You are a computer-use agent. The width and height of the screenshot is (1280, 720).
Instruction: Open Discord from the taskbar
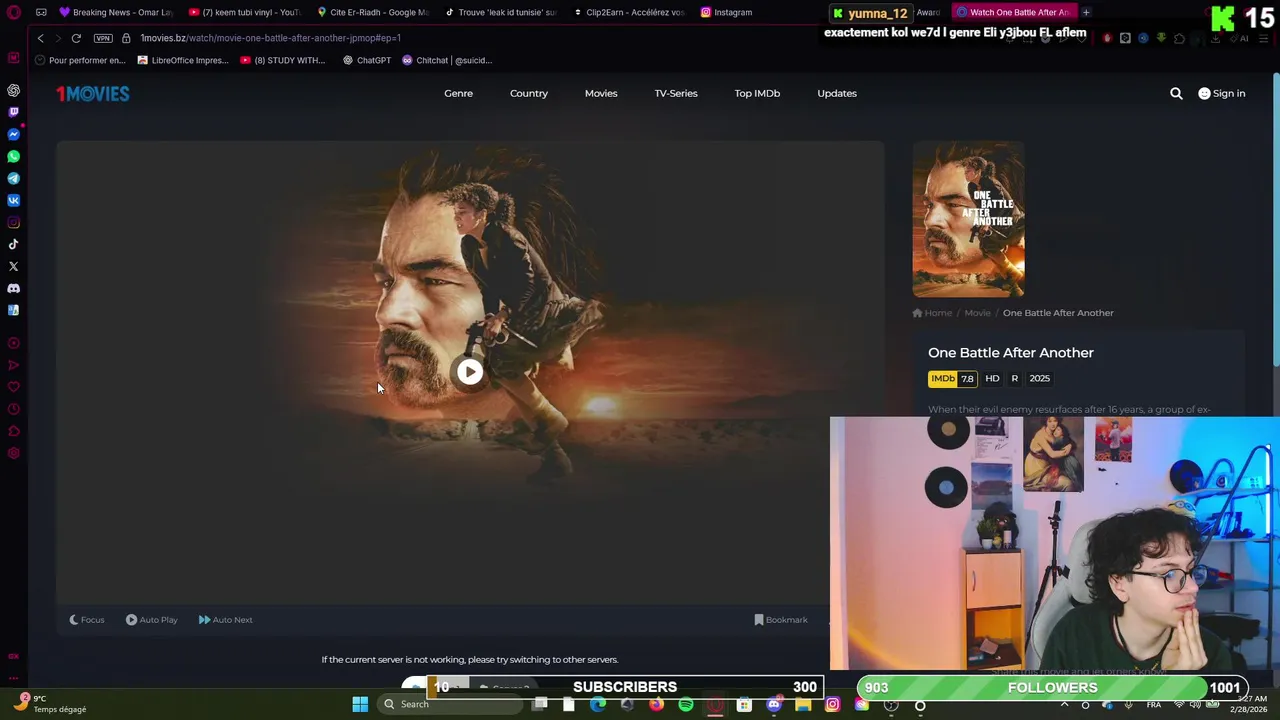point(773,705)
